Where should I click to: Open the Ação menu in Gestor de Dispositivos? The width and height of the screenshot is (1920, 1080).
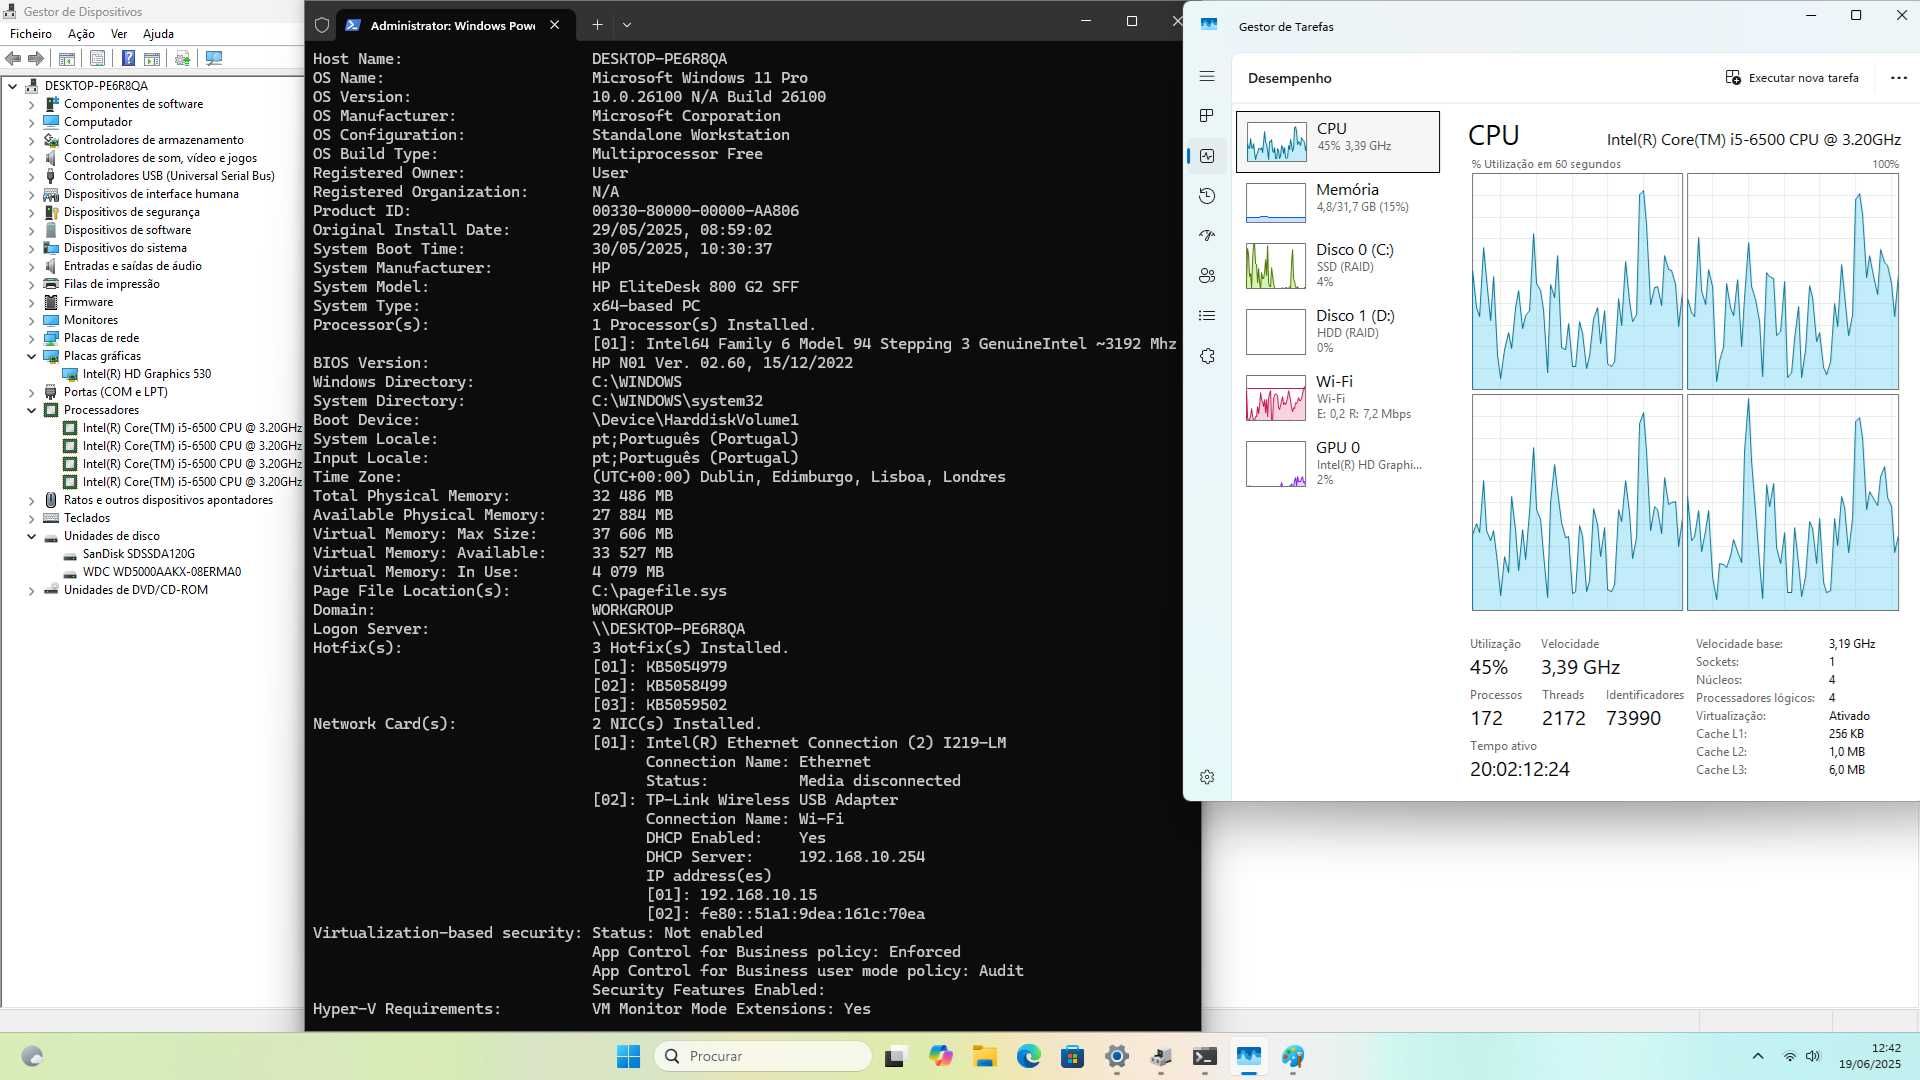81,34
